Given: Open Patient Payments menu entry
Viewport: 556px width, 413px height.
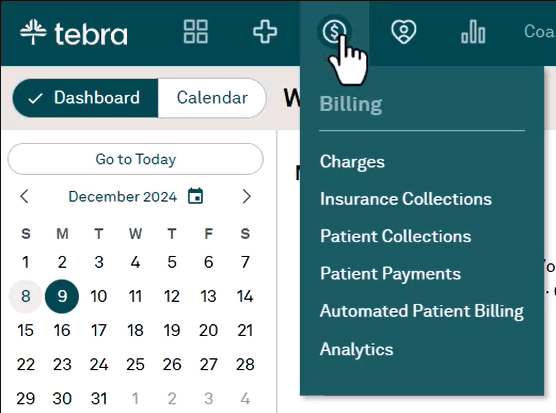Looking at the screenshot, I should pos(390,274).
